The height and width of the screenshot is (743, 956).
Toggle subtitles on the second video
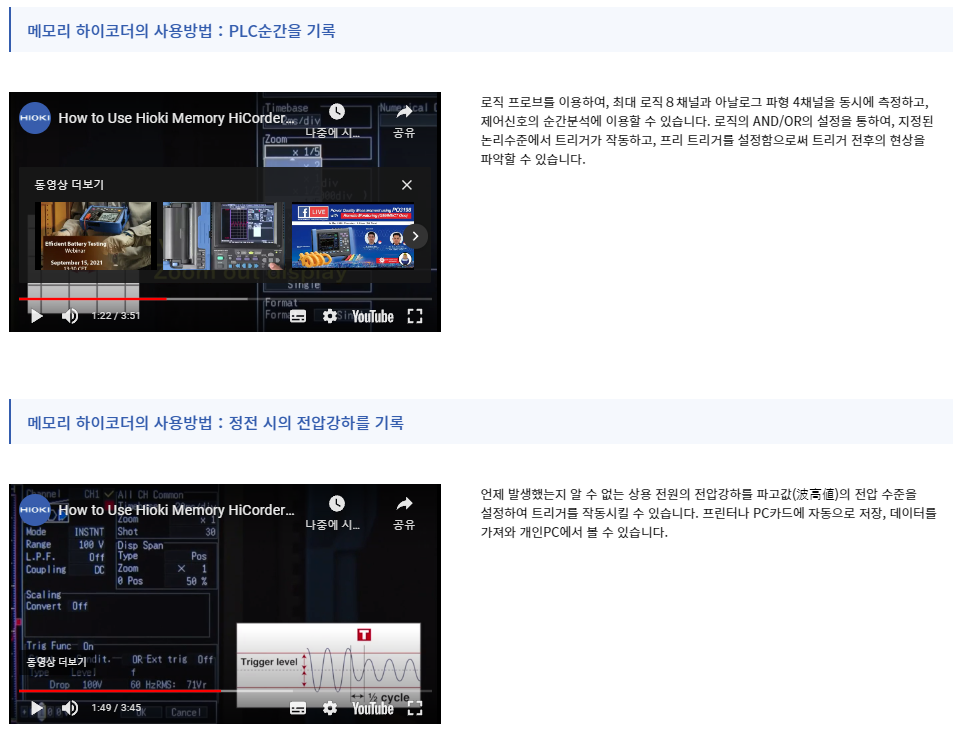click(x=298, y=708)
